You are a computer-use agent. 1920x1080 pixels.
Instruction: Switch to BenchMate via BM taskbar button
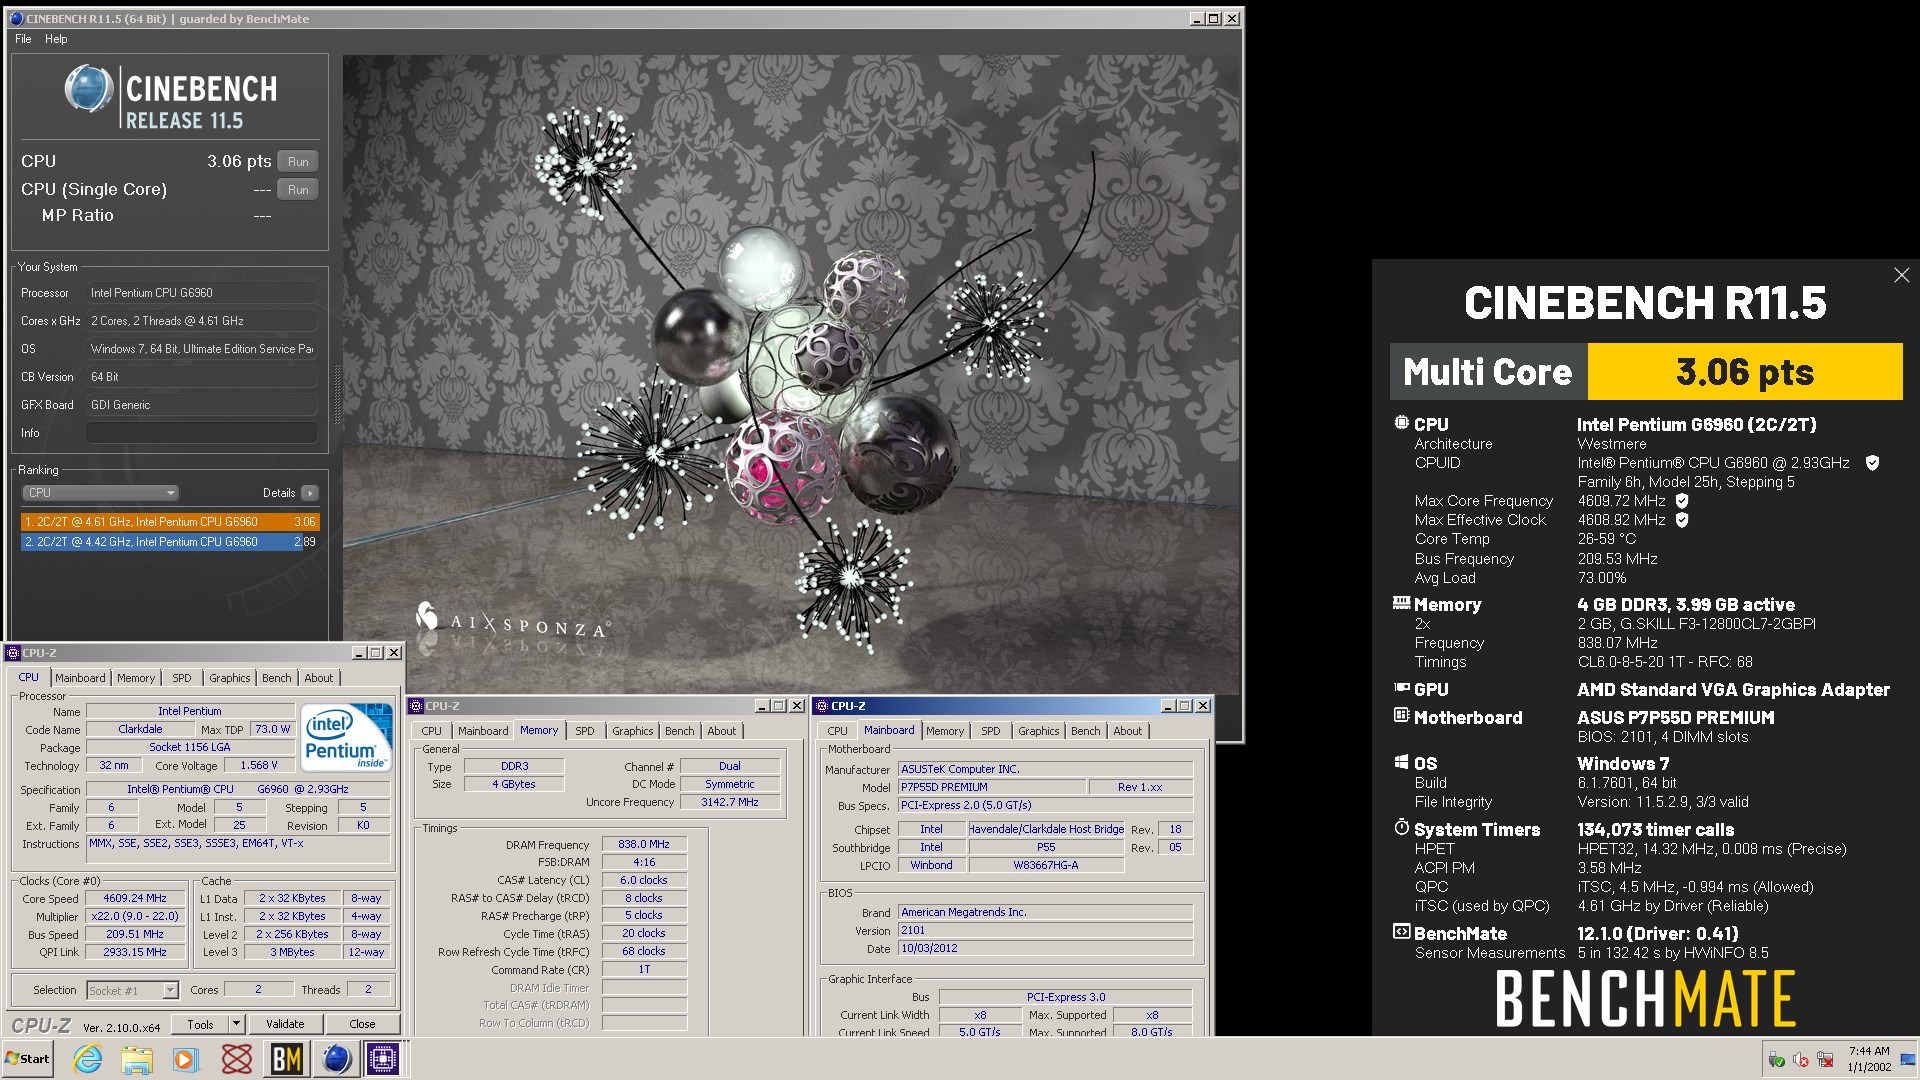pyautogui.click(x=286, y=1059)
